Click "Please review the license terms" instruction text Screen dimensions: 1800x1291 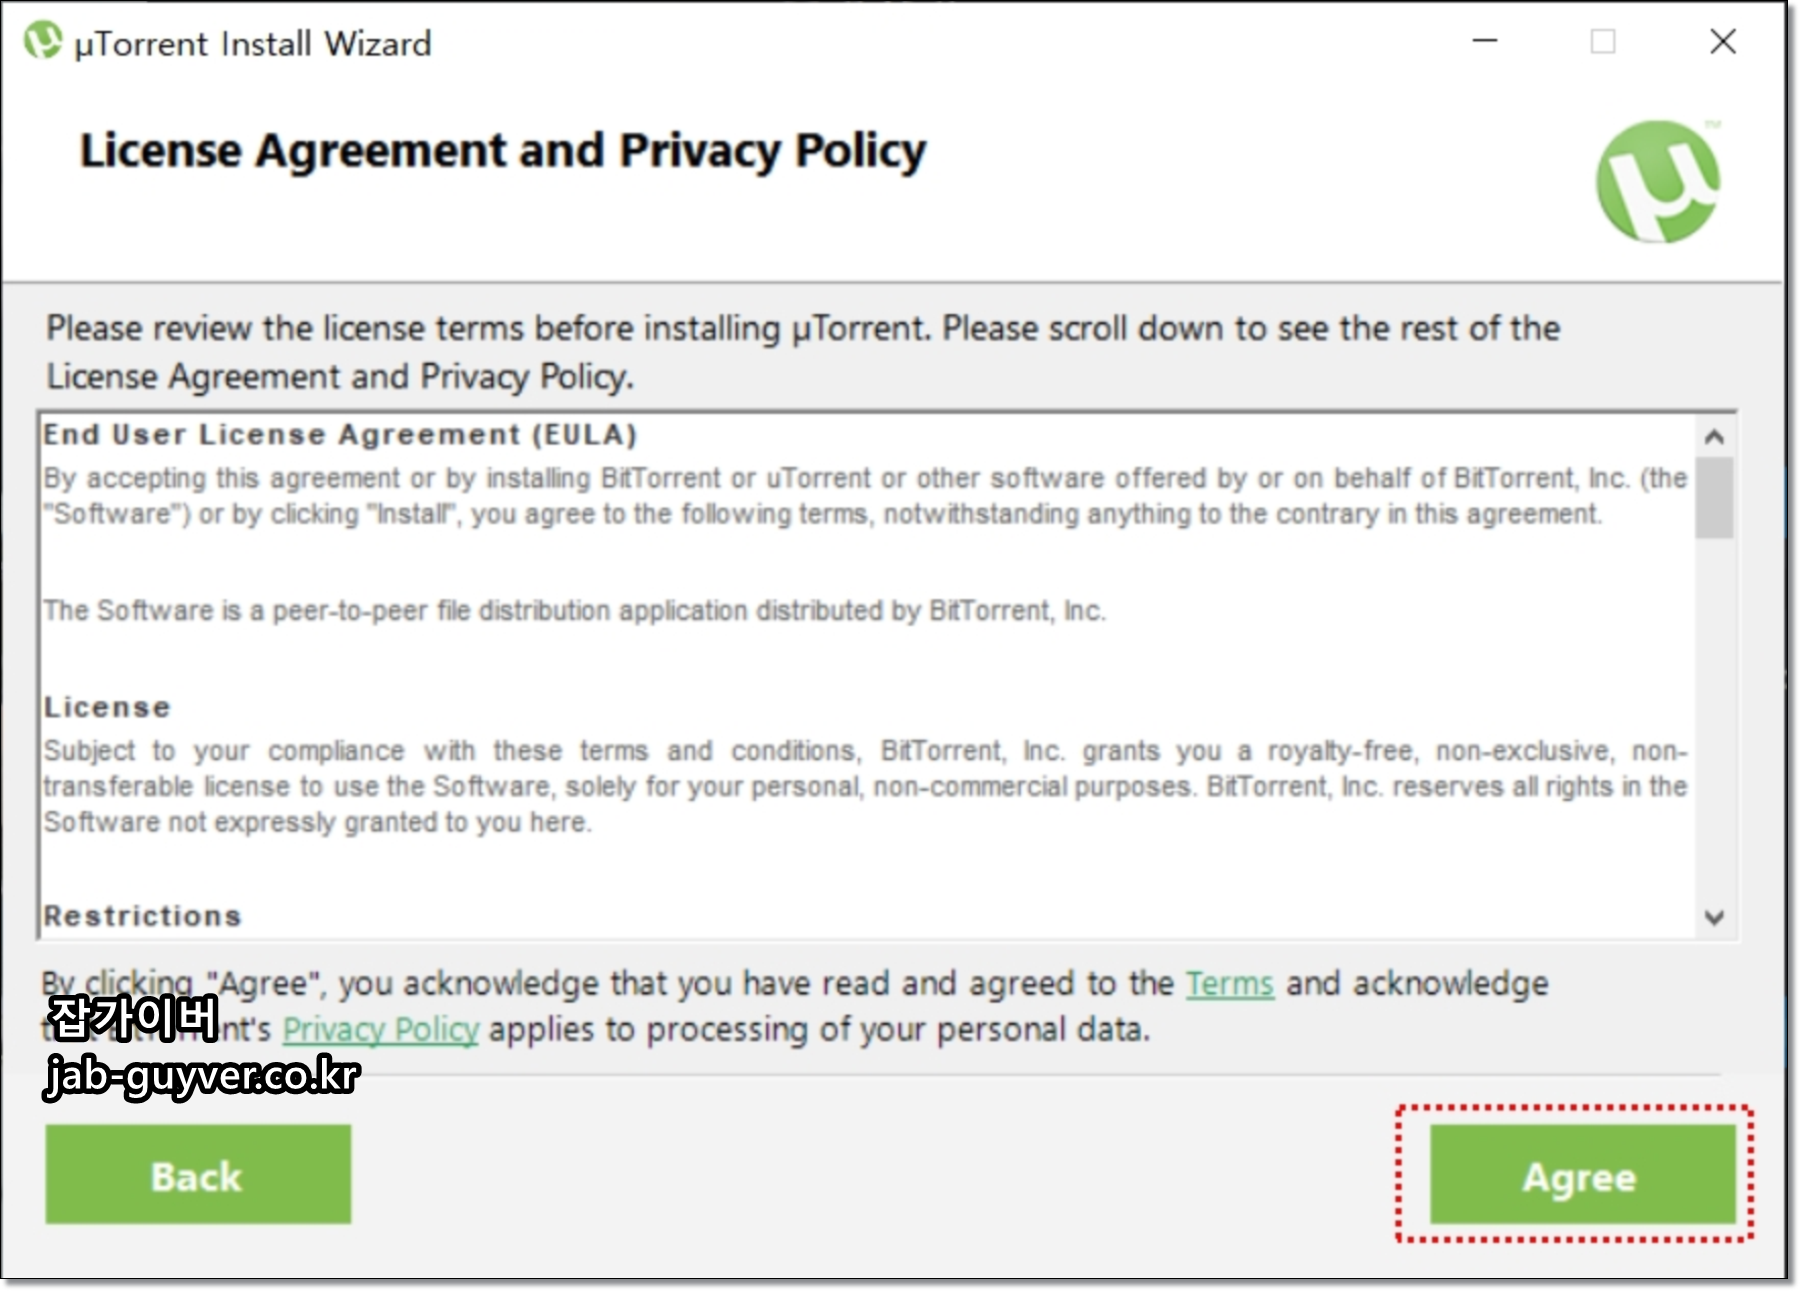[x=803, y=352]
